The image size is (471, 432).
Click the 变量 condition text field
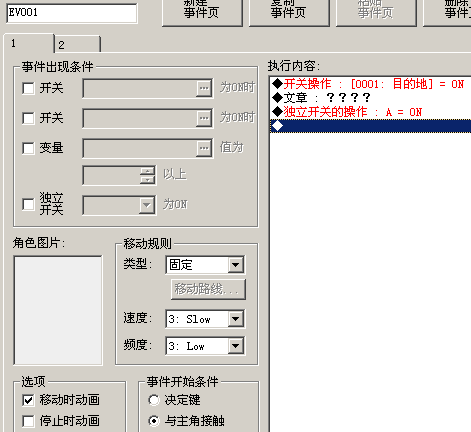point(140,148)
